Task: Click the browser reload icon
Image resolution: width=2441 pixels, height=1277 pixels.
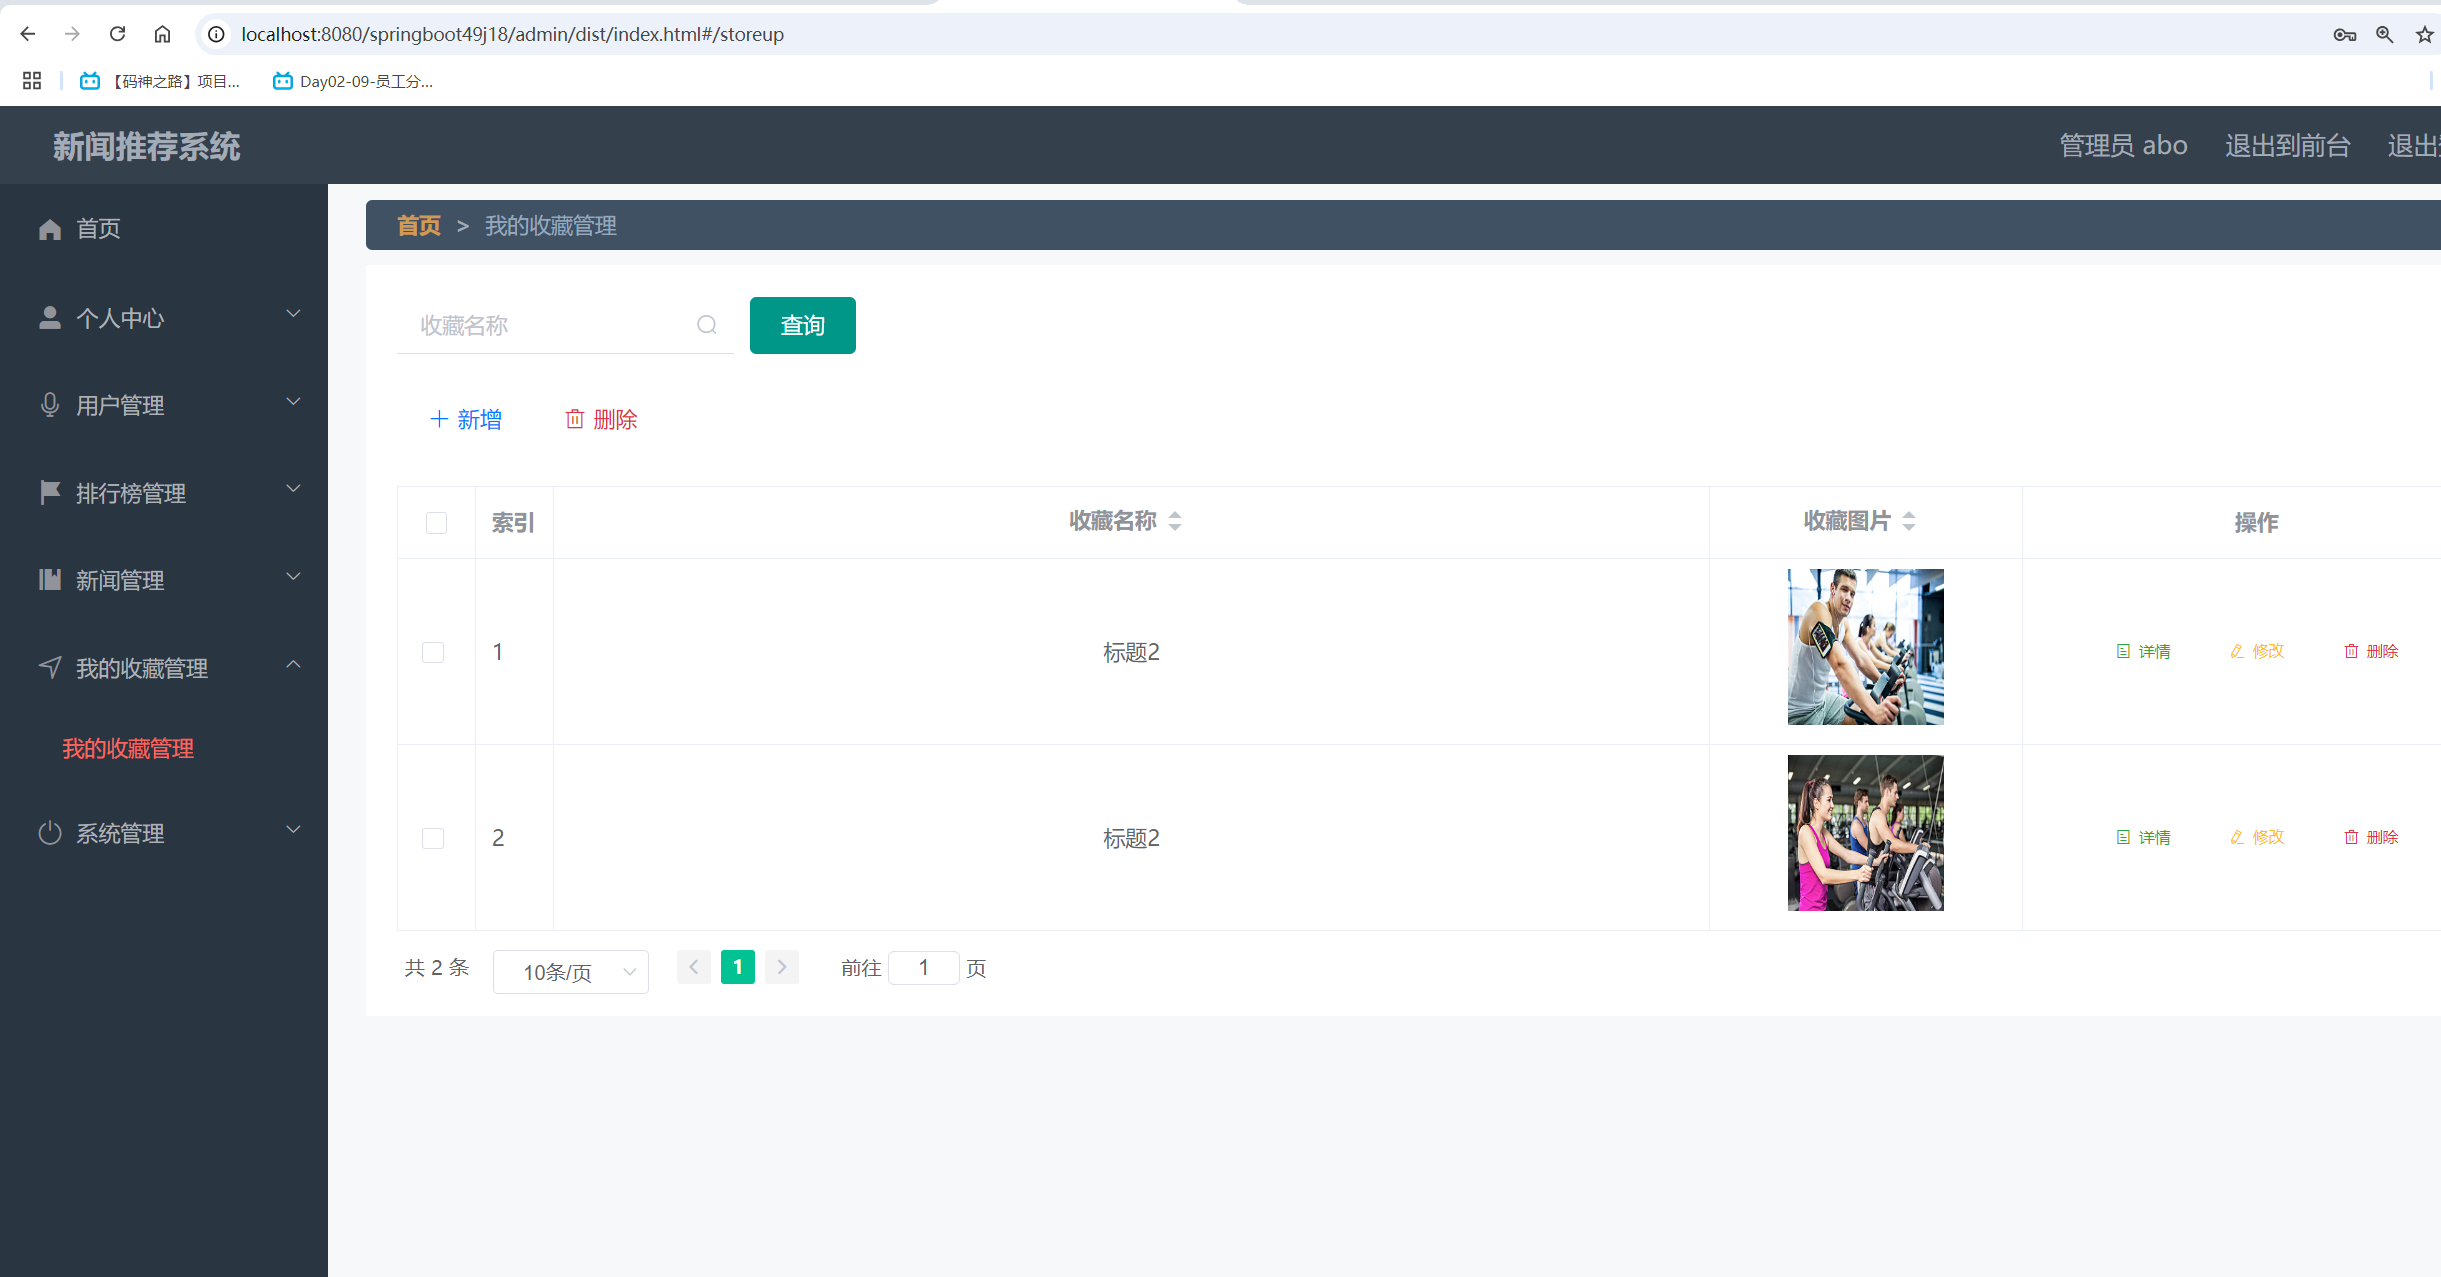Action: tap(117, 34)
